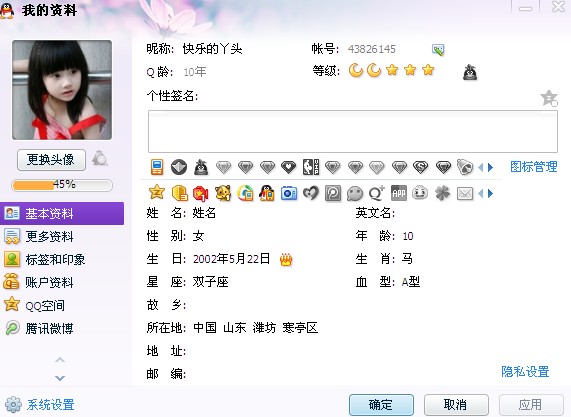Click the 45% profile completion bar
This screenshot has width=571, height=417.
62,185
